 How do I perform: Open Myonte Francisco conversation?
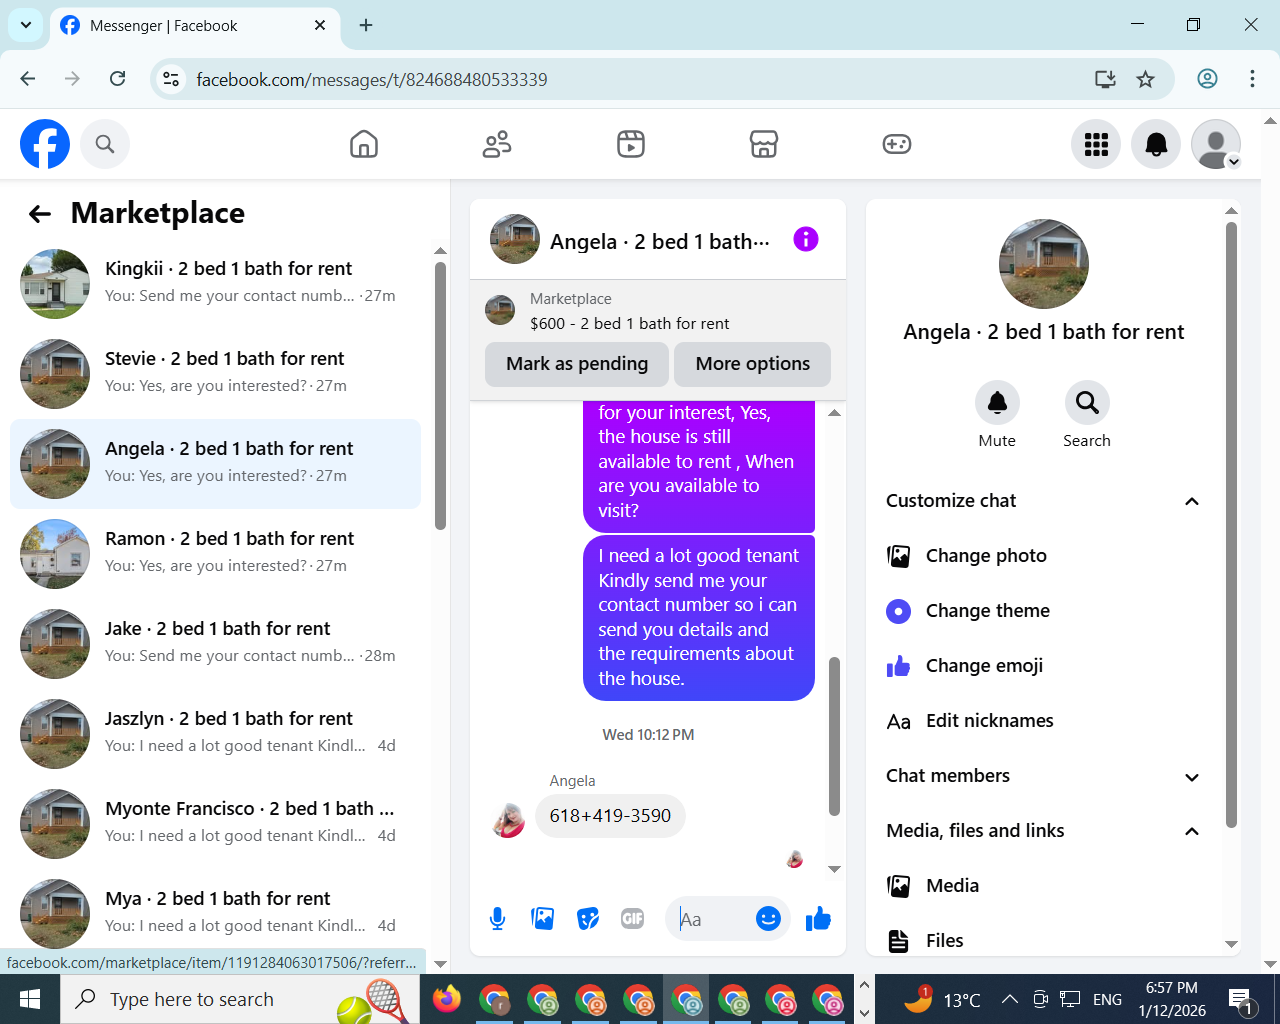[215, 824]
